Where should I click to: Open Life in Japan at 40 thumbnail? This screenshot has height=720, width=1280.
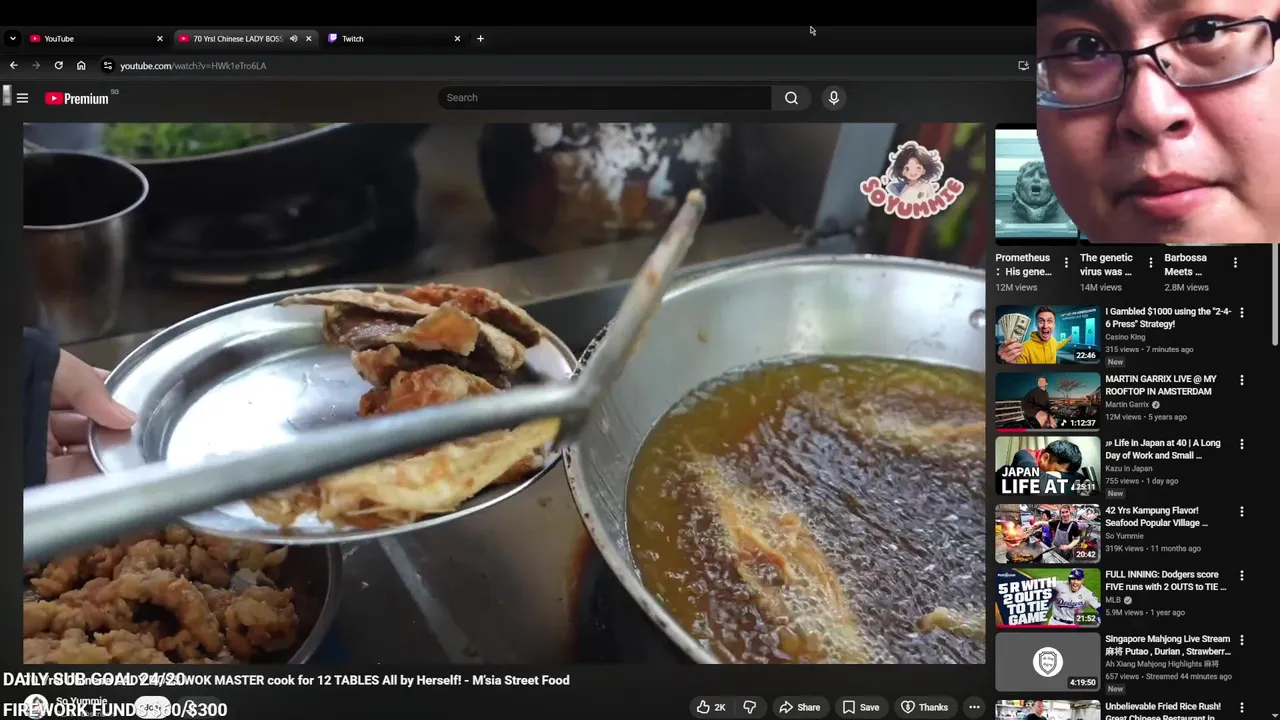click(x=1047, y=466)
